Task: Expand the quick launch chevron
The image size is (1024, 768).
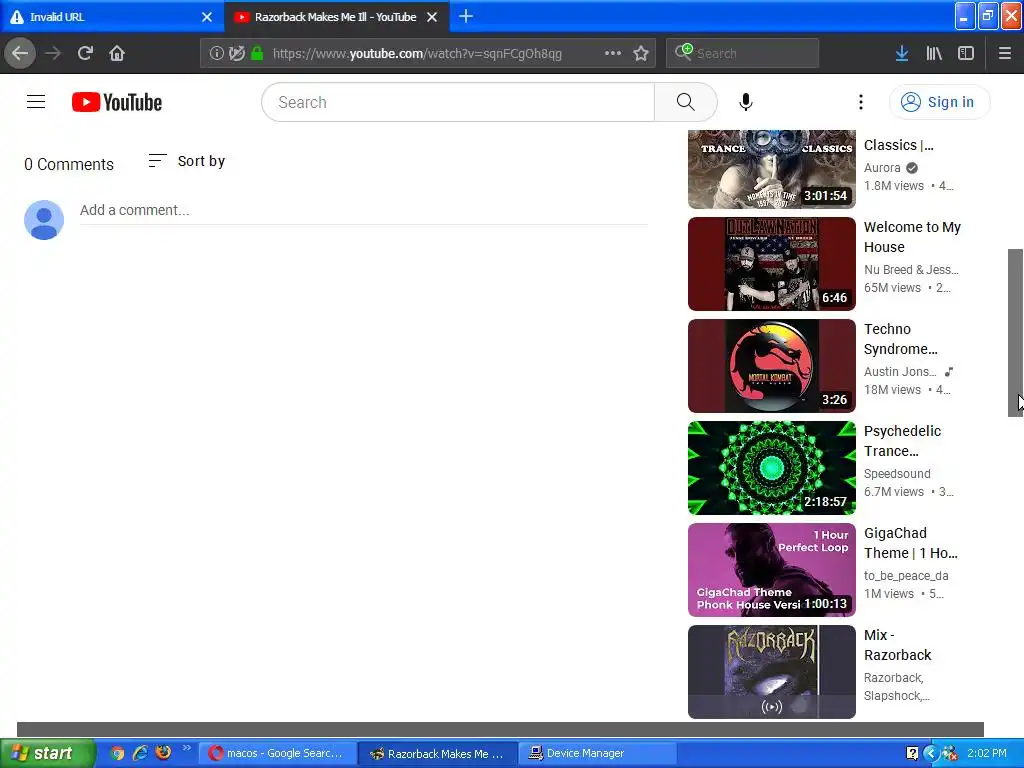Action: (x=187, y=748)
